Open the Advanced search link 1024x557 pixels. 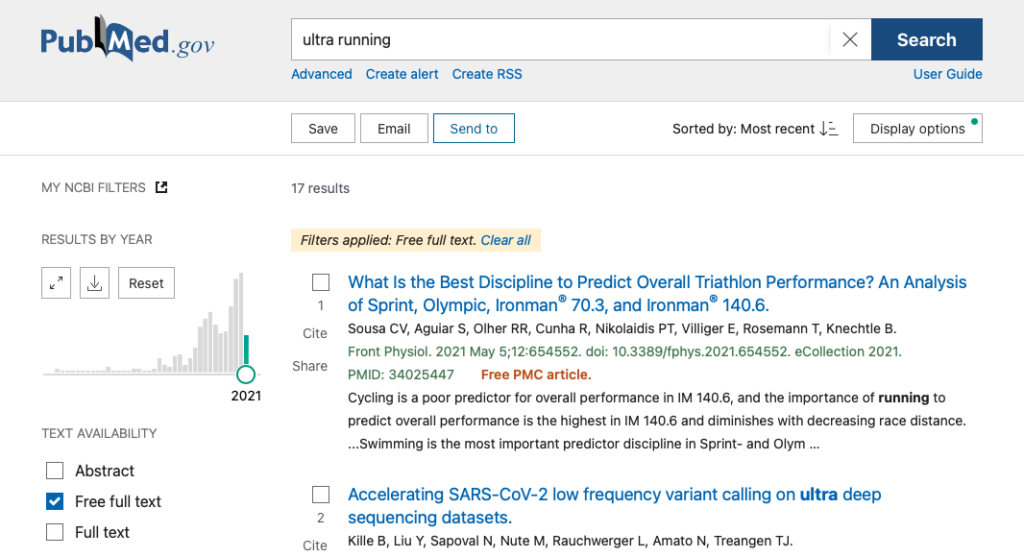click(321, 74)
